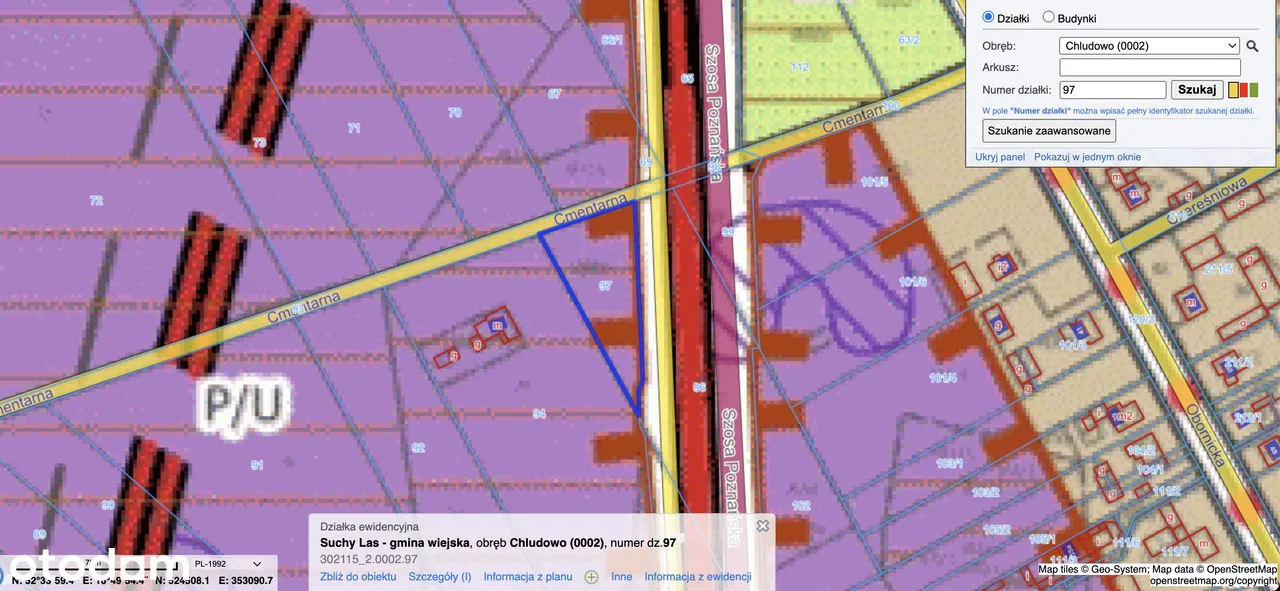This screenshot has width=1280, height=591.
Task: Select the Działki radio button
Action: coord(989,17)
